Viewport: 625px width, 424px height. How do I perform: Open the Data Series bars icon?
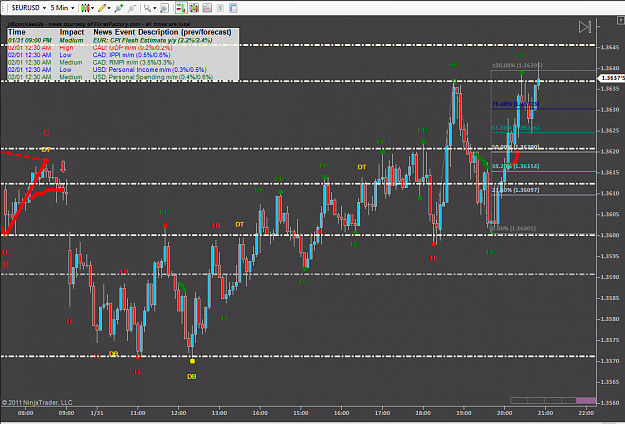[x=194, y=8]
